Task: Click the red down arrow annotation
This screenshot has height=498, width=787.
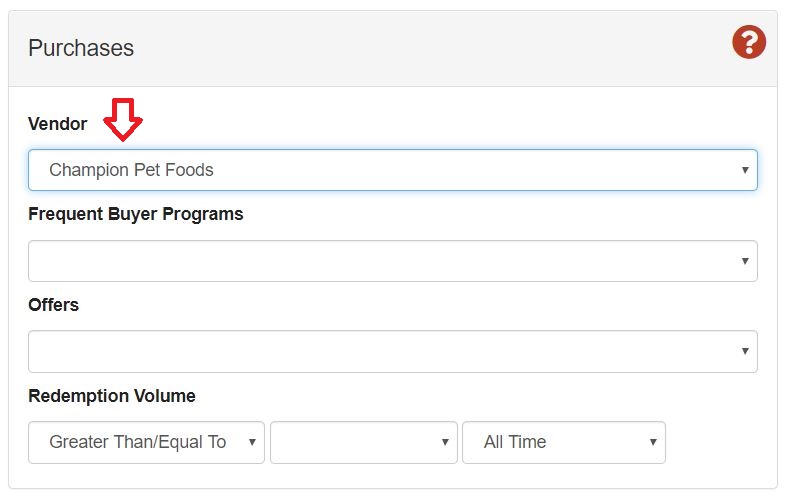Action: pyautogui.click(x=124, y=119)
